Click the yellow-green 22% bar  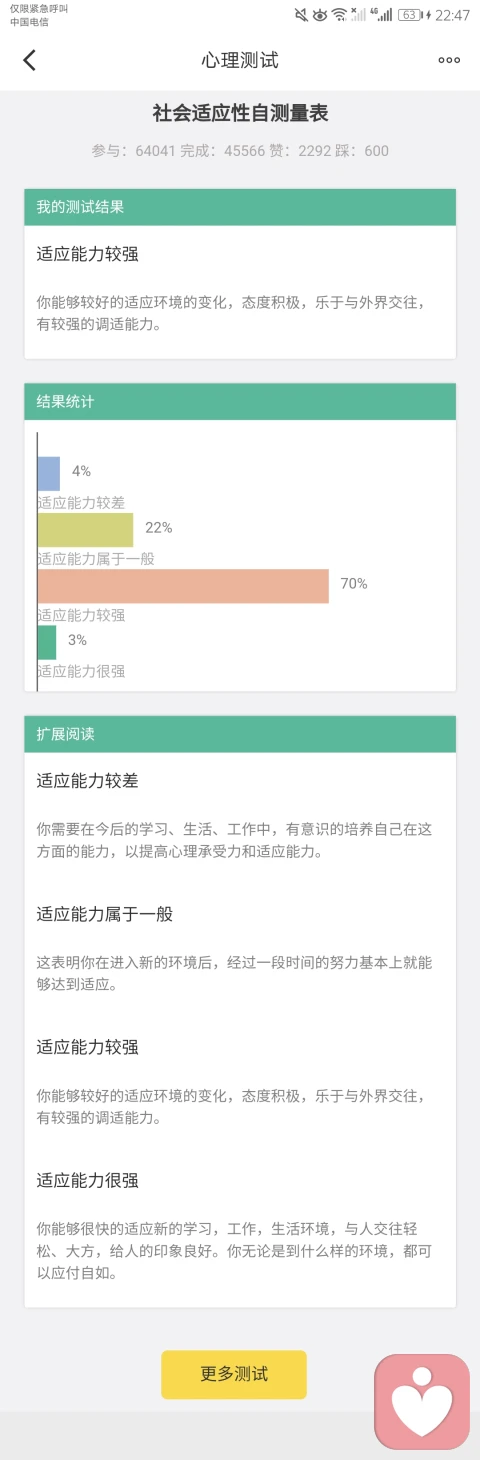85,530
